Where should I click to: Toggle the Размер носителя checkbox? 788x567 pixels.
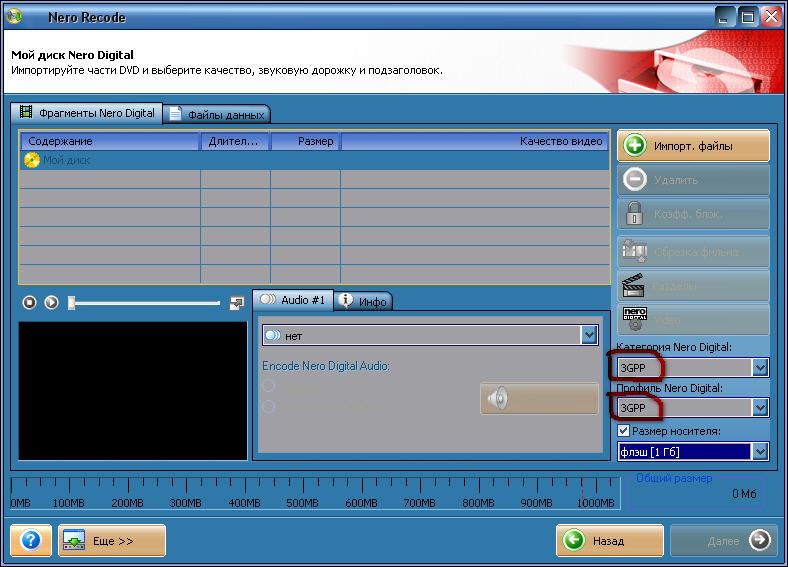pos(624,431)
